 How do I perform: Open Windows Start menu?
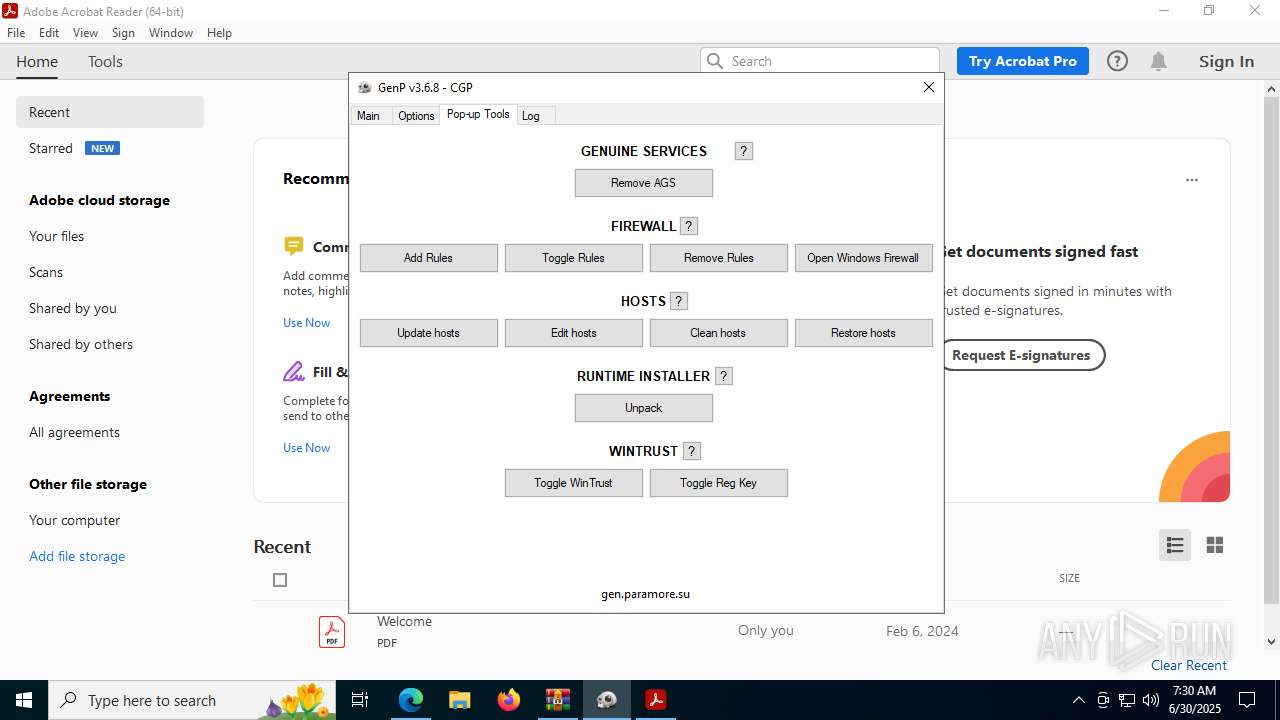(24, 700)
